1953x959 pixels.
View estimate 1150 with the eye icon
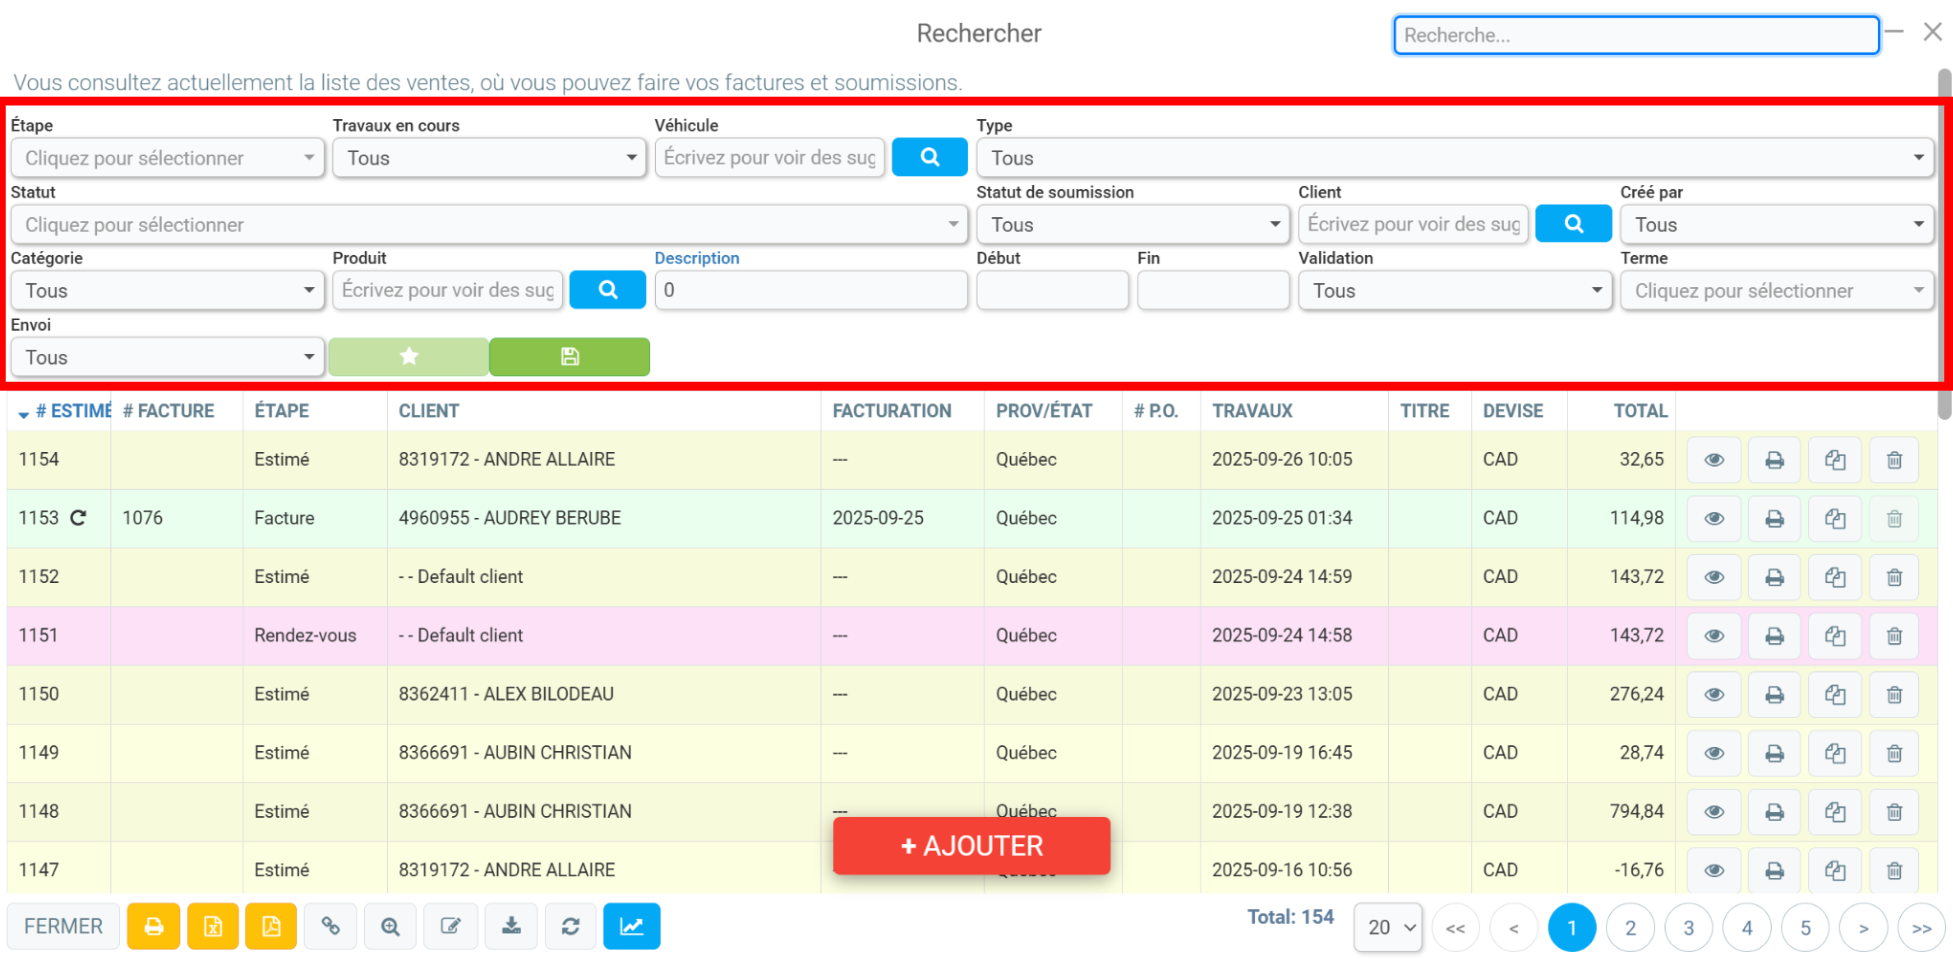point(1714,695)
